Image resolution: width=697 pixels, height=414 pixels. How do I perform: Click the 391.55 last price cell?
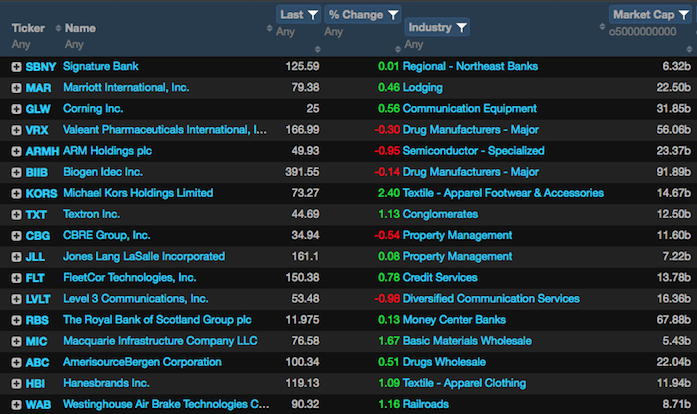302,172
